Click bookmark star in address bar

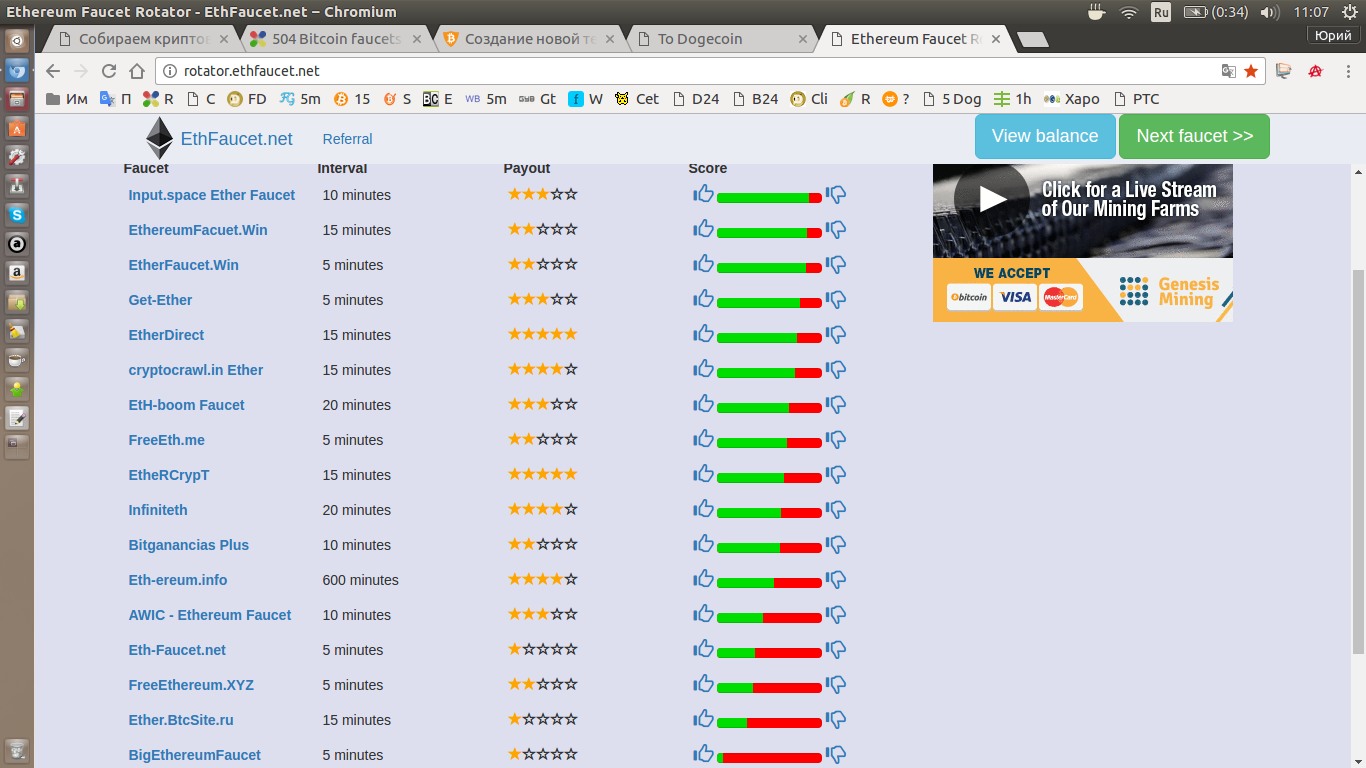coord(1251,71)
